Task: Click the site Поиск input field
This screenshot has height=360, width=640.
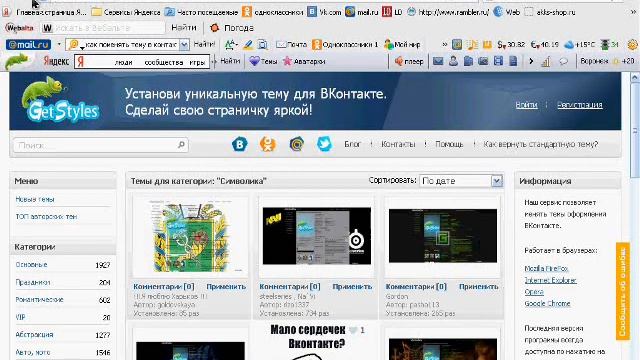Action: (100, 145)
